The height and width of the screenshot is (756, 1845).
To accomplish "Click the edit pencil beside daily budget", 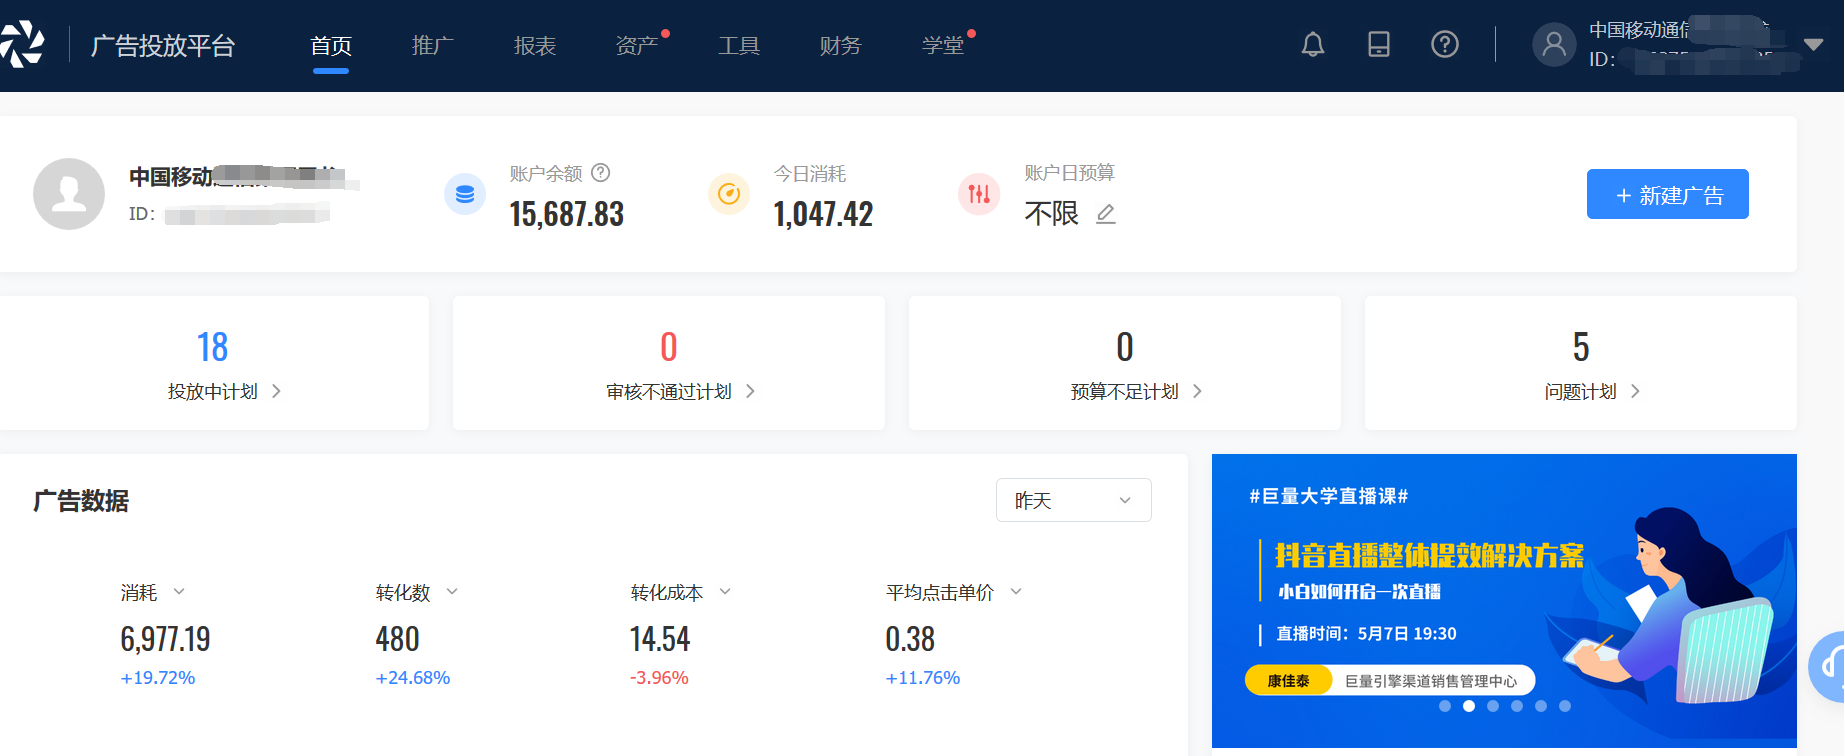I will coord(1105,214).
